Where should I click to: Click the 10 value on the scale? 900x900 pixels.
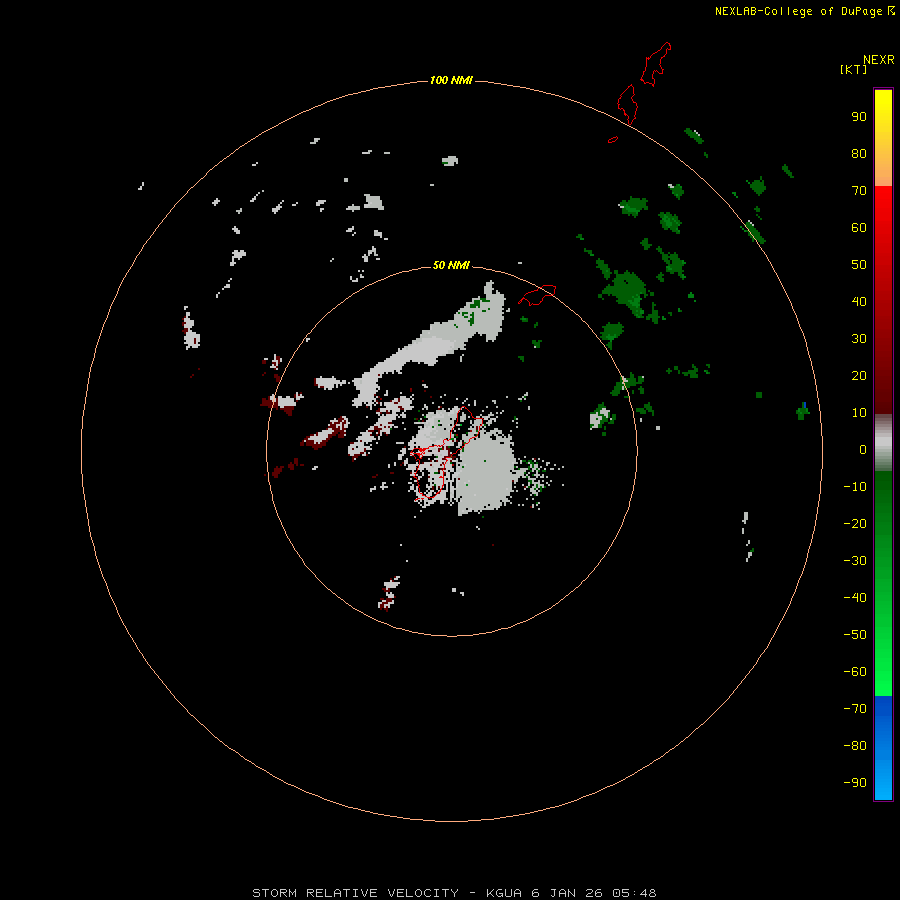click(859, 413)
